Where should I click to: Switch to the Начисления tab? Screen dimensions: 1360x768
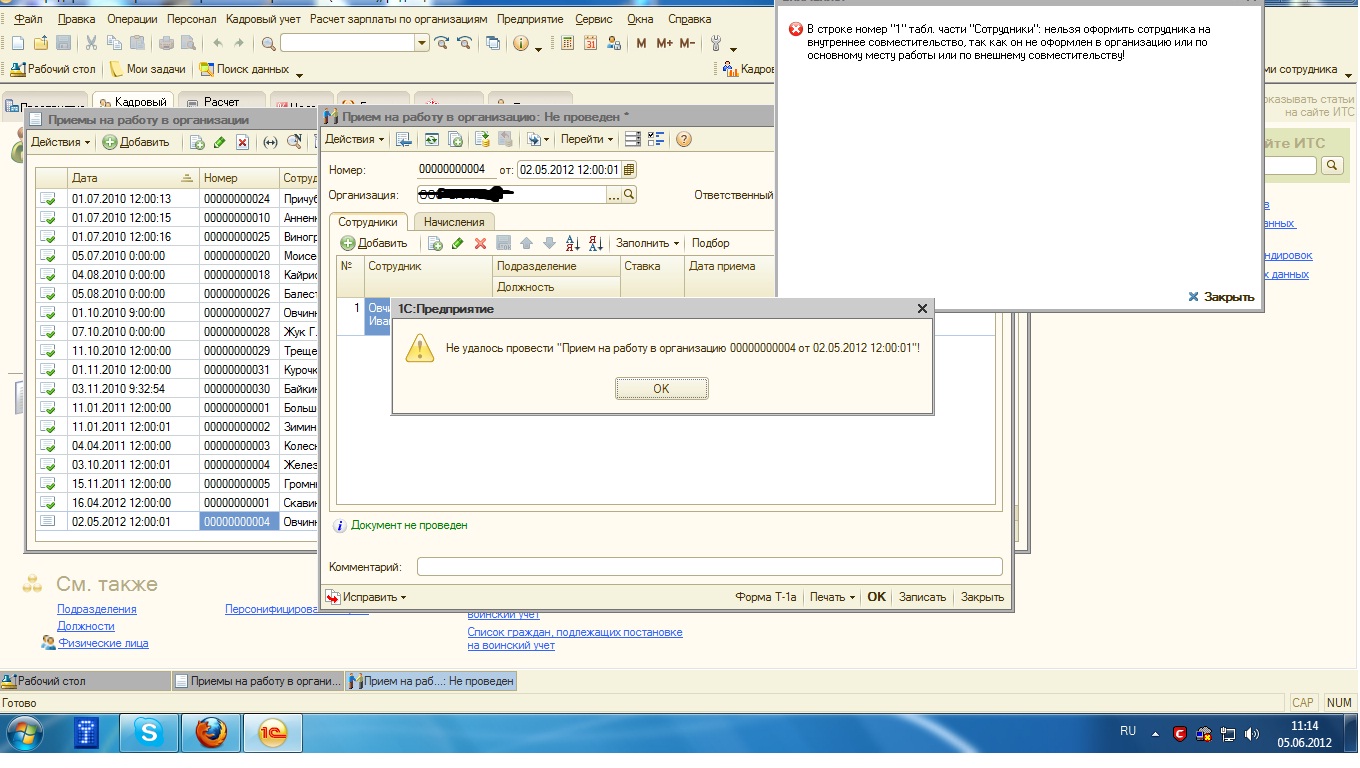[453, 222]
